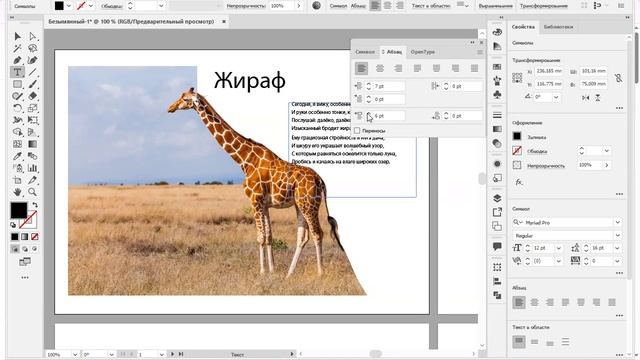The height and width of the screenshot is (360, 640).
Task: Click Обводка link in Properties panel
Action: 537,151
